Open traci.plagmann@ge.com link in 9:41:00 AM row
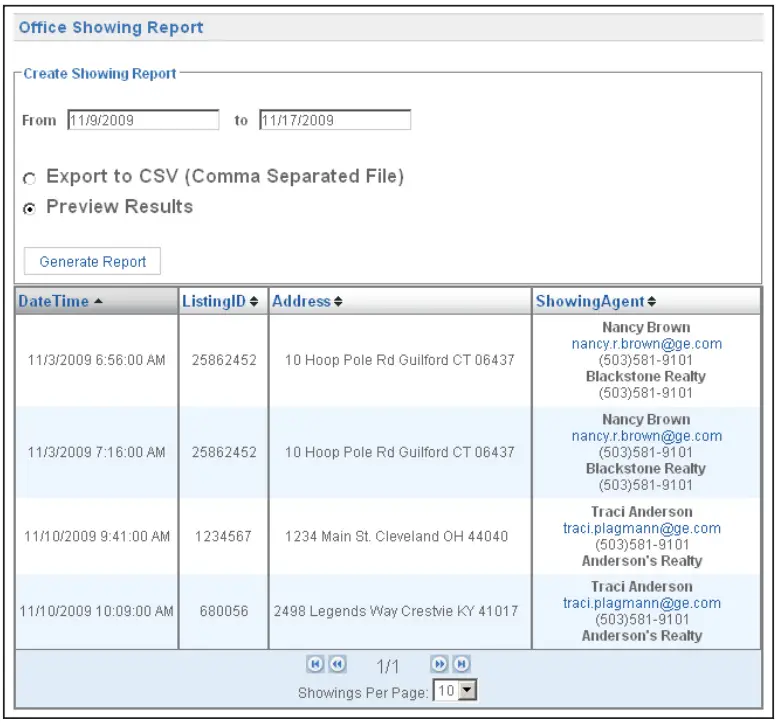The image size is (778, 723). coord(642,528)
